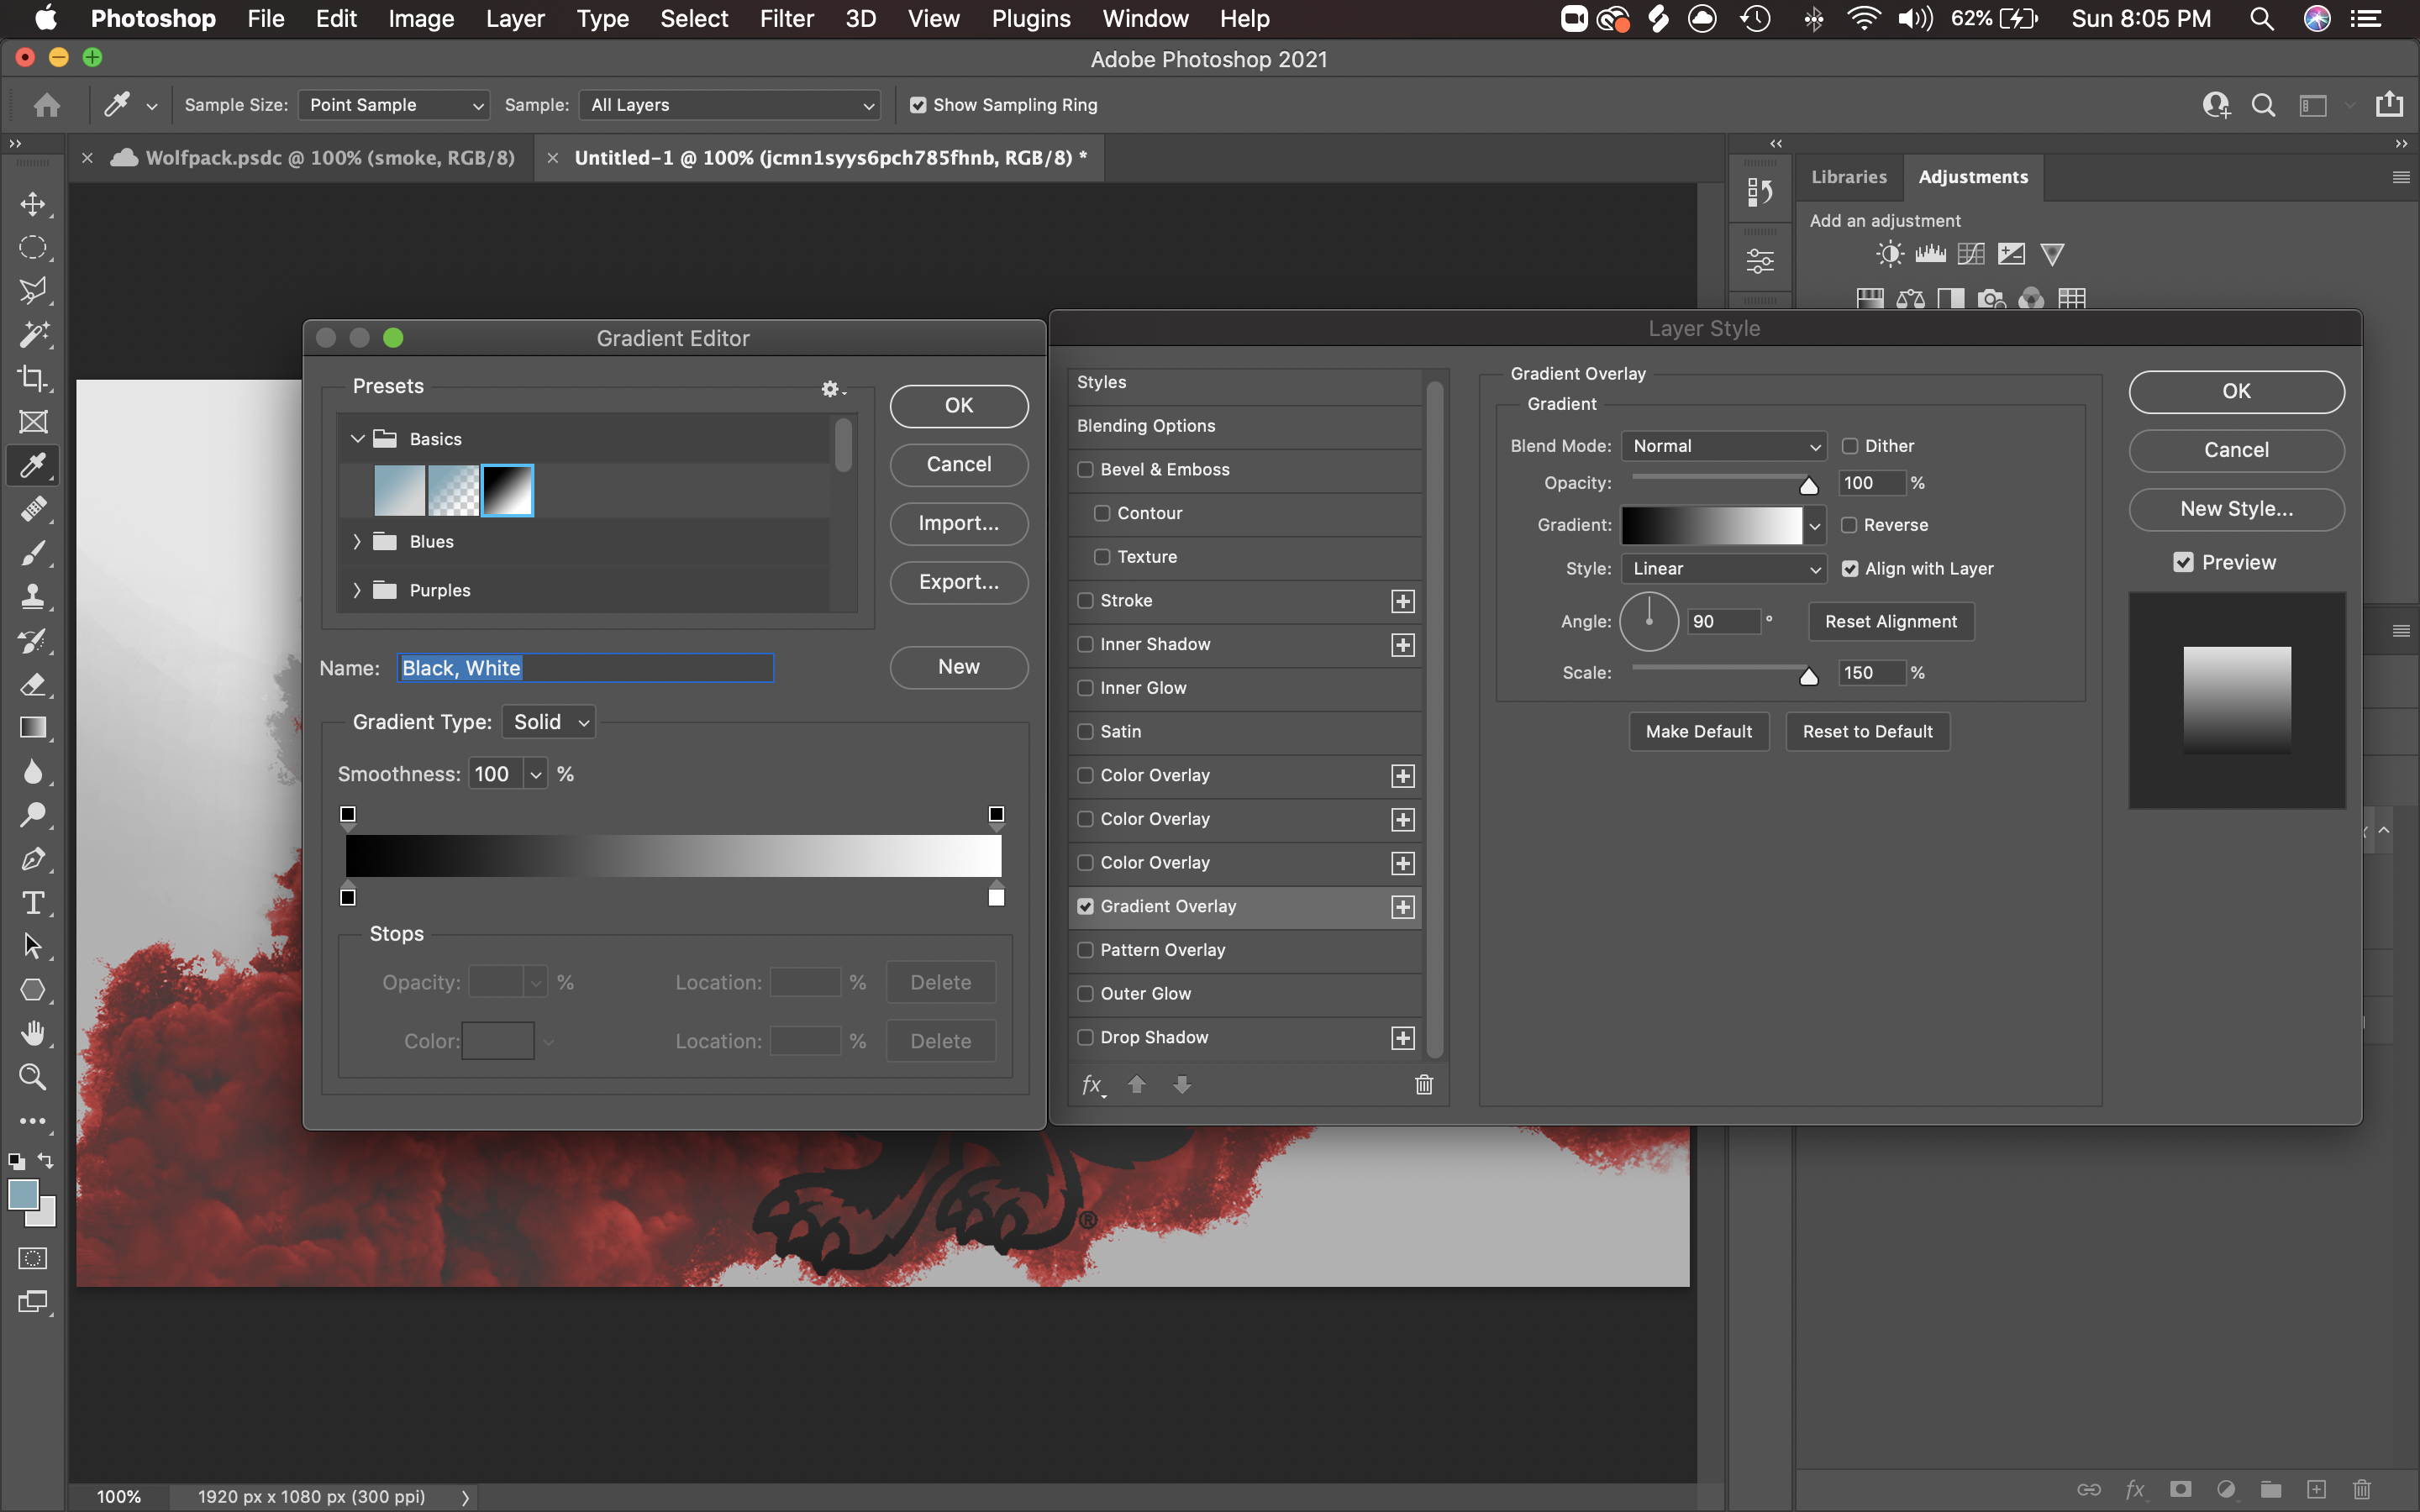Switch to the Libraries panel tab
This screenshot has height=1512, width=2420.
point(1848,177)
